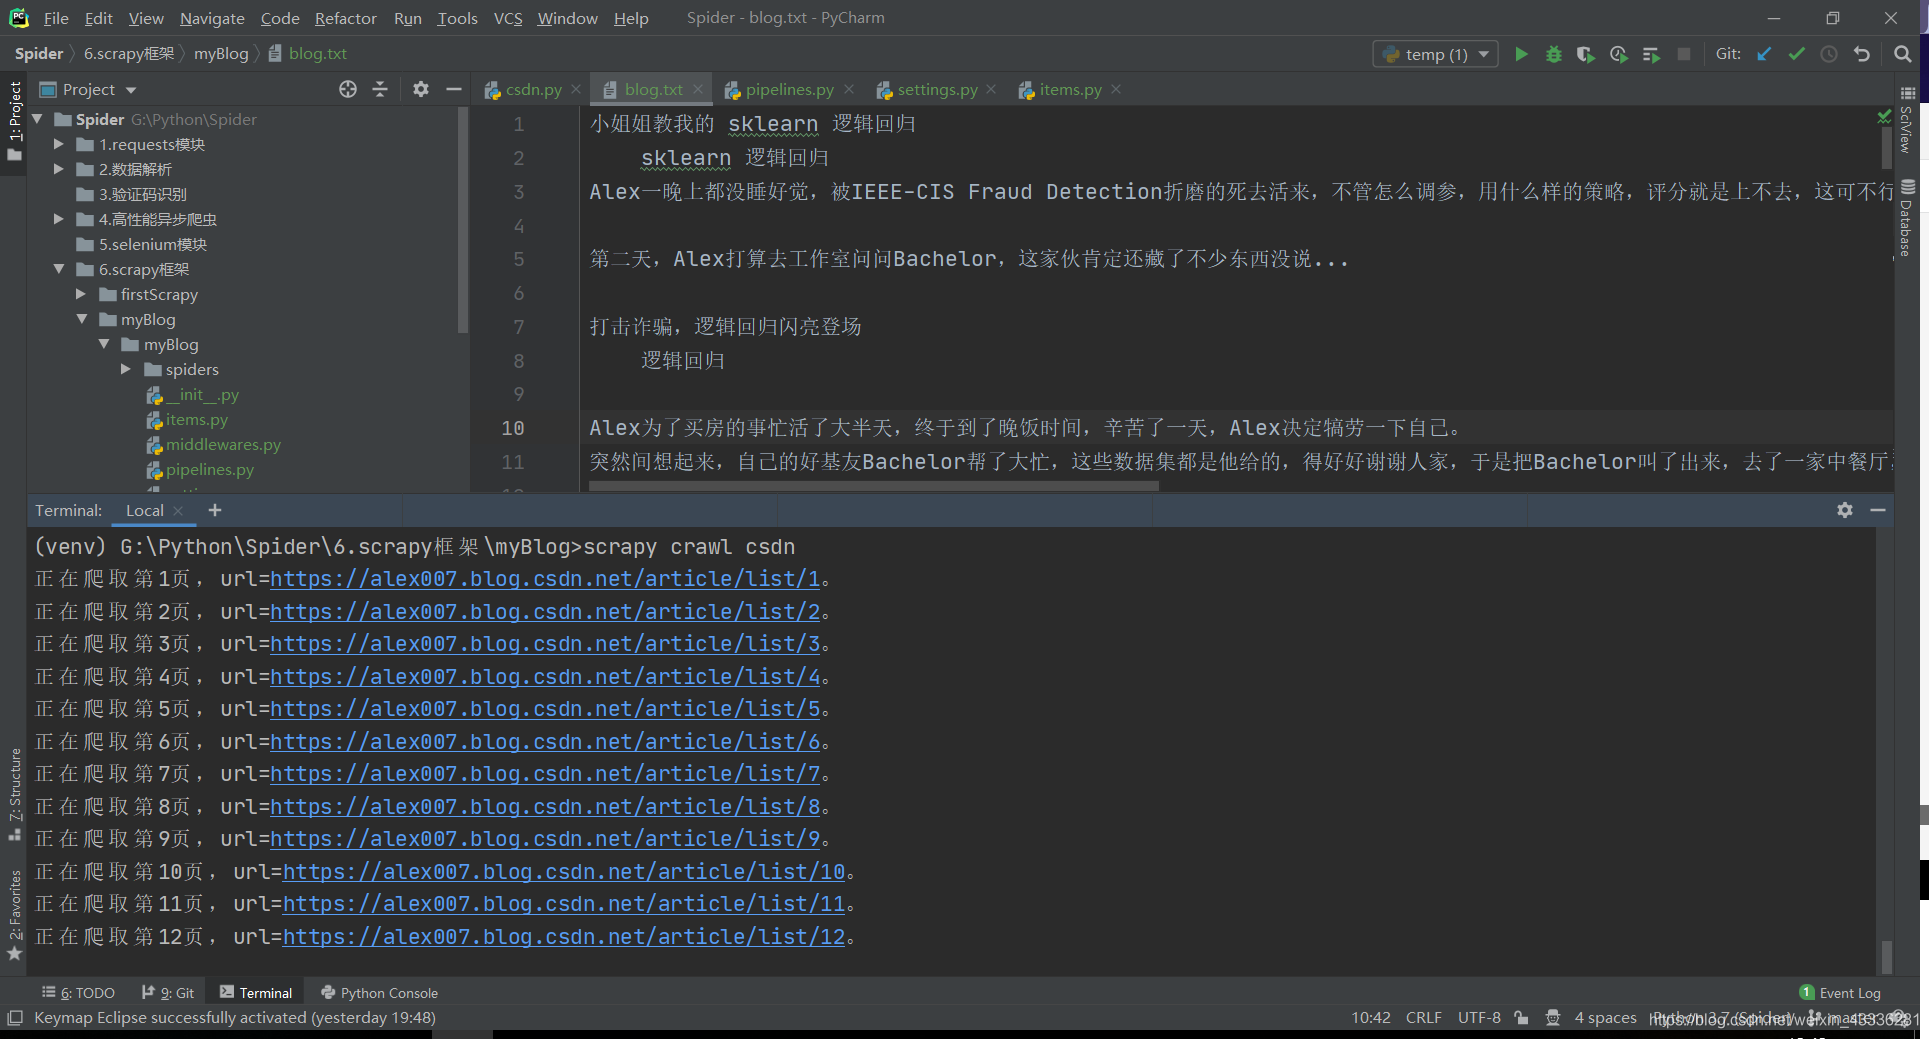Click the stop process square icon
1929x1039 pixels.
1684,54
